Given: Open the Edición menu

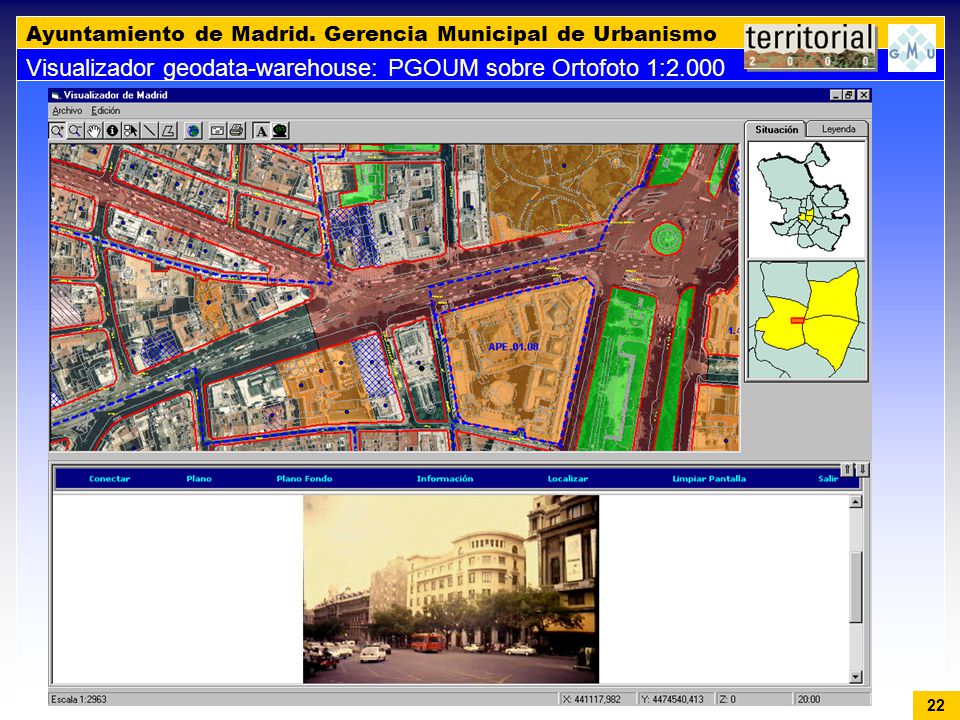Looking at the screenshot, I should (x=105, y=111).
